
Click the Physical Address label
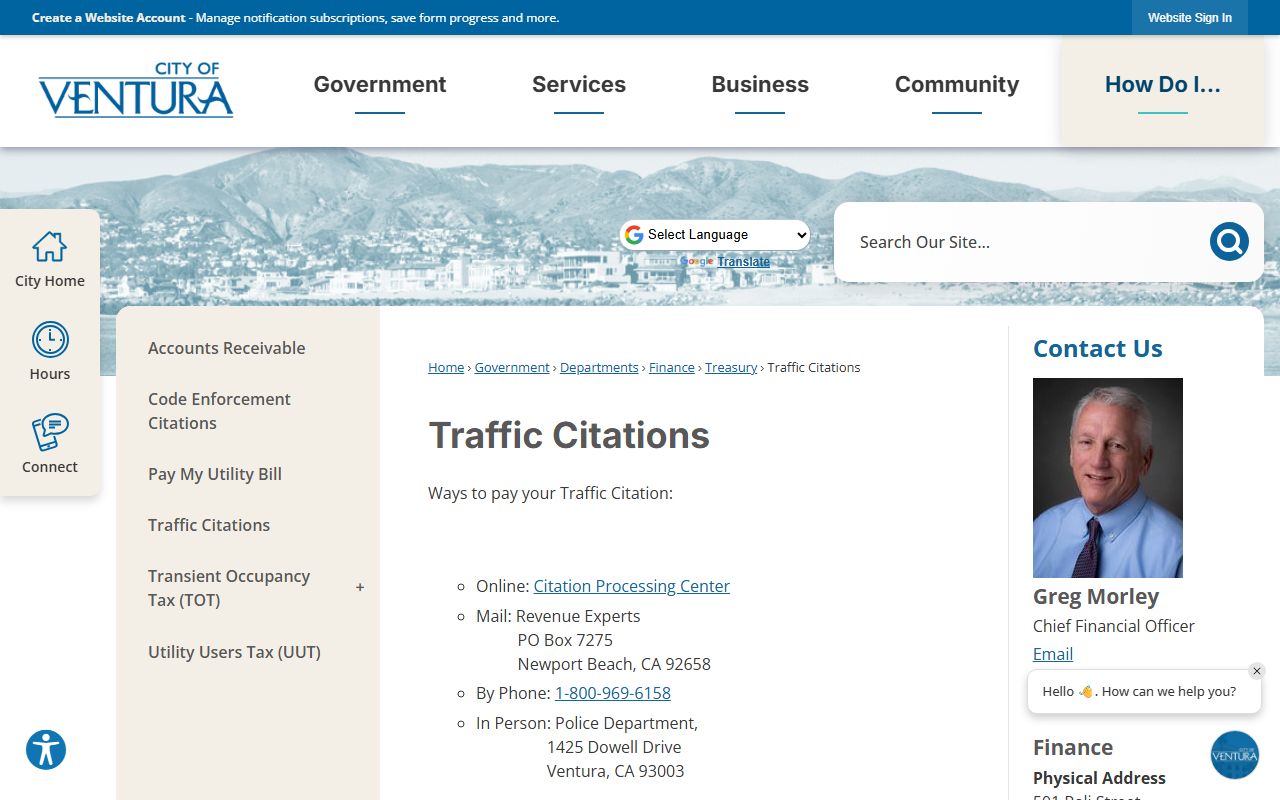[1099, 778]
